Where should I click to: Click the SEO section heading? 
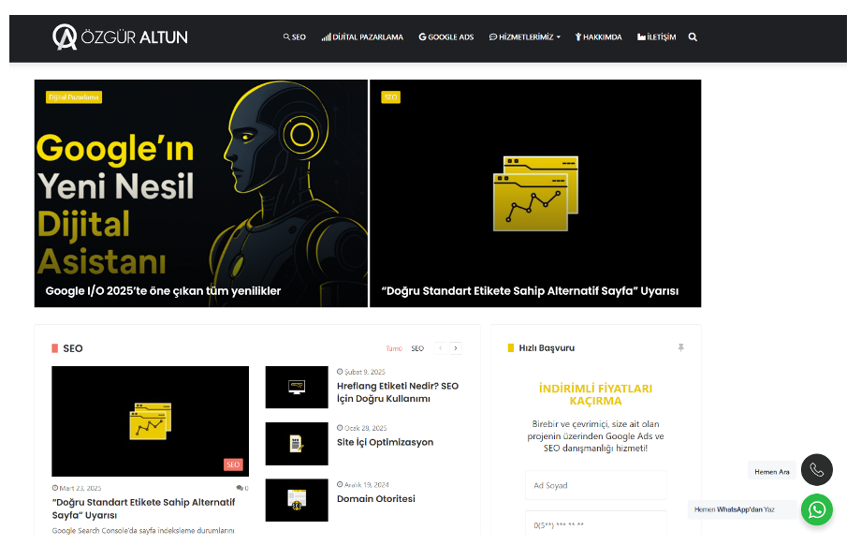click(72, 349)
